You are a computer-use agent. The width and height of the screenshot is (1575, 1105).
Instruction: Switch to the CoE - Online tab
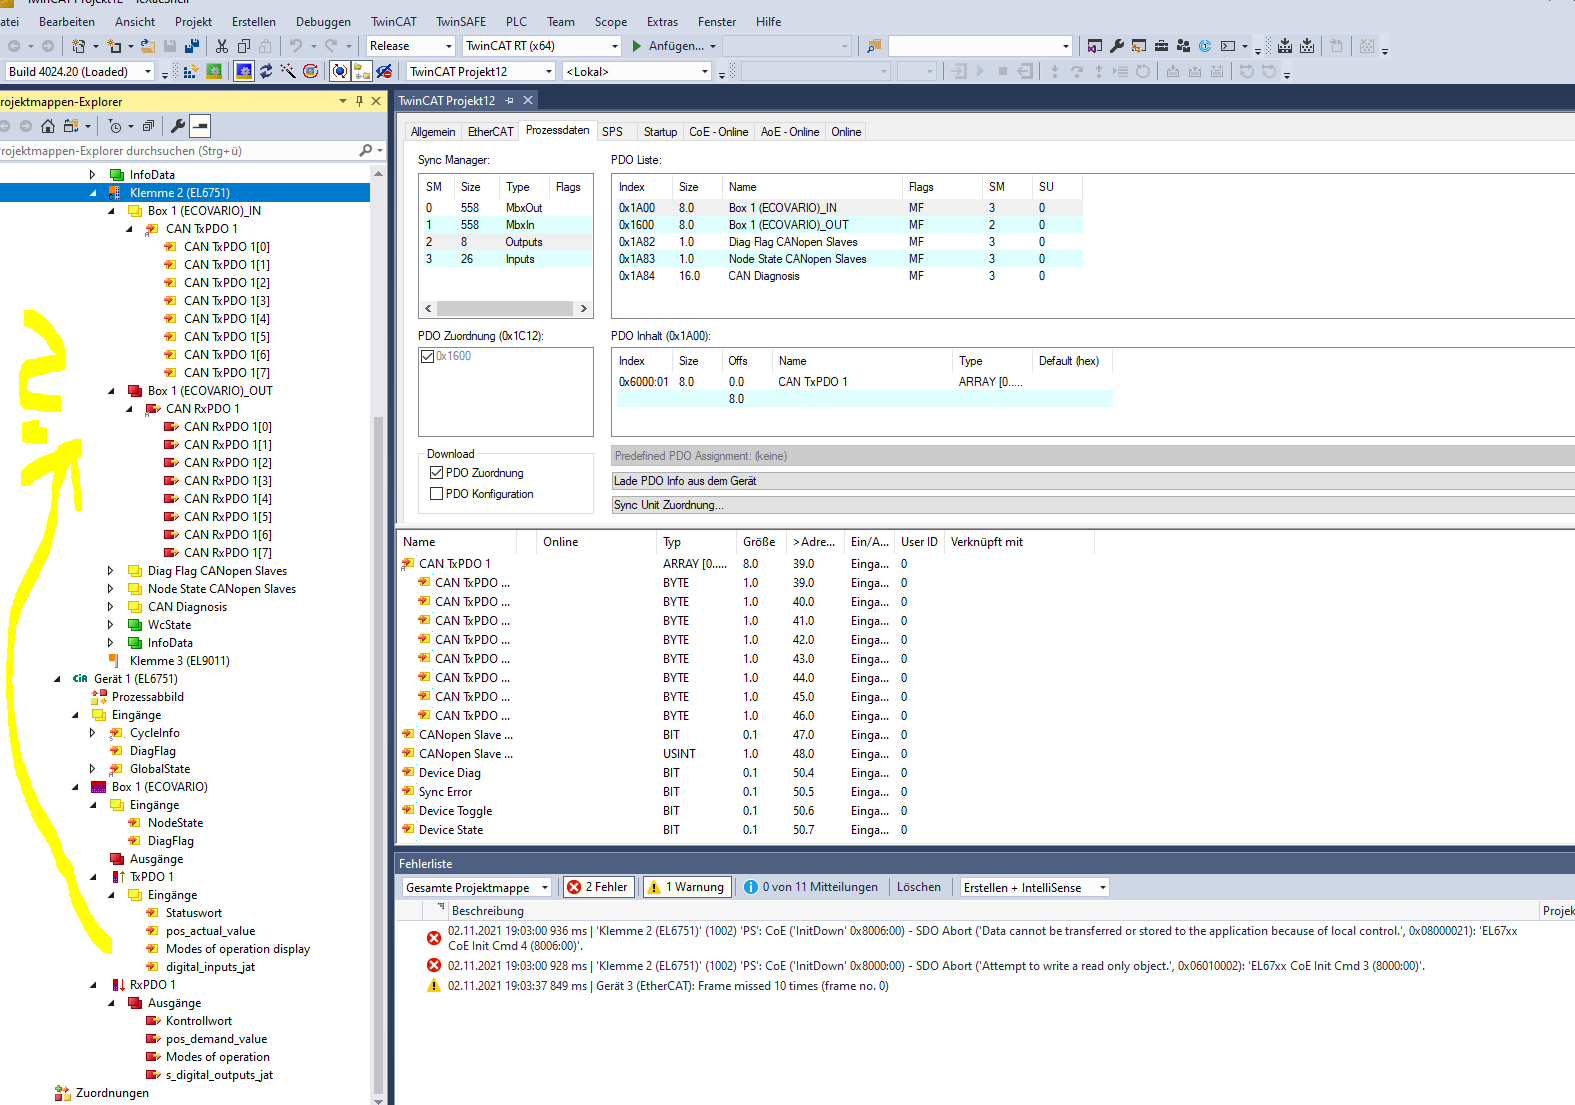pyautogui.click(x=718, y=132)
